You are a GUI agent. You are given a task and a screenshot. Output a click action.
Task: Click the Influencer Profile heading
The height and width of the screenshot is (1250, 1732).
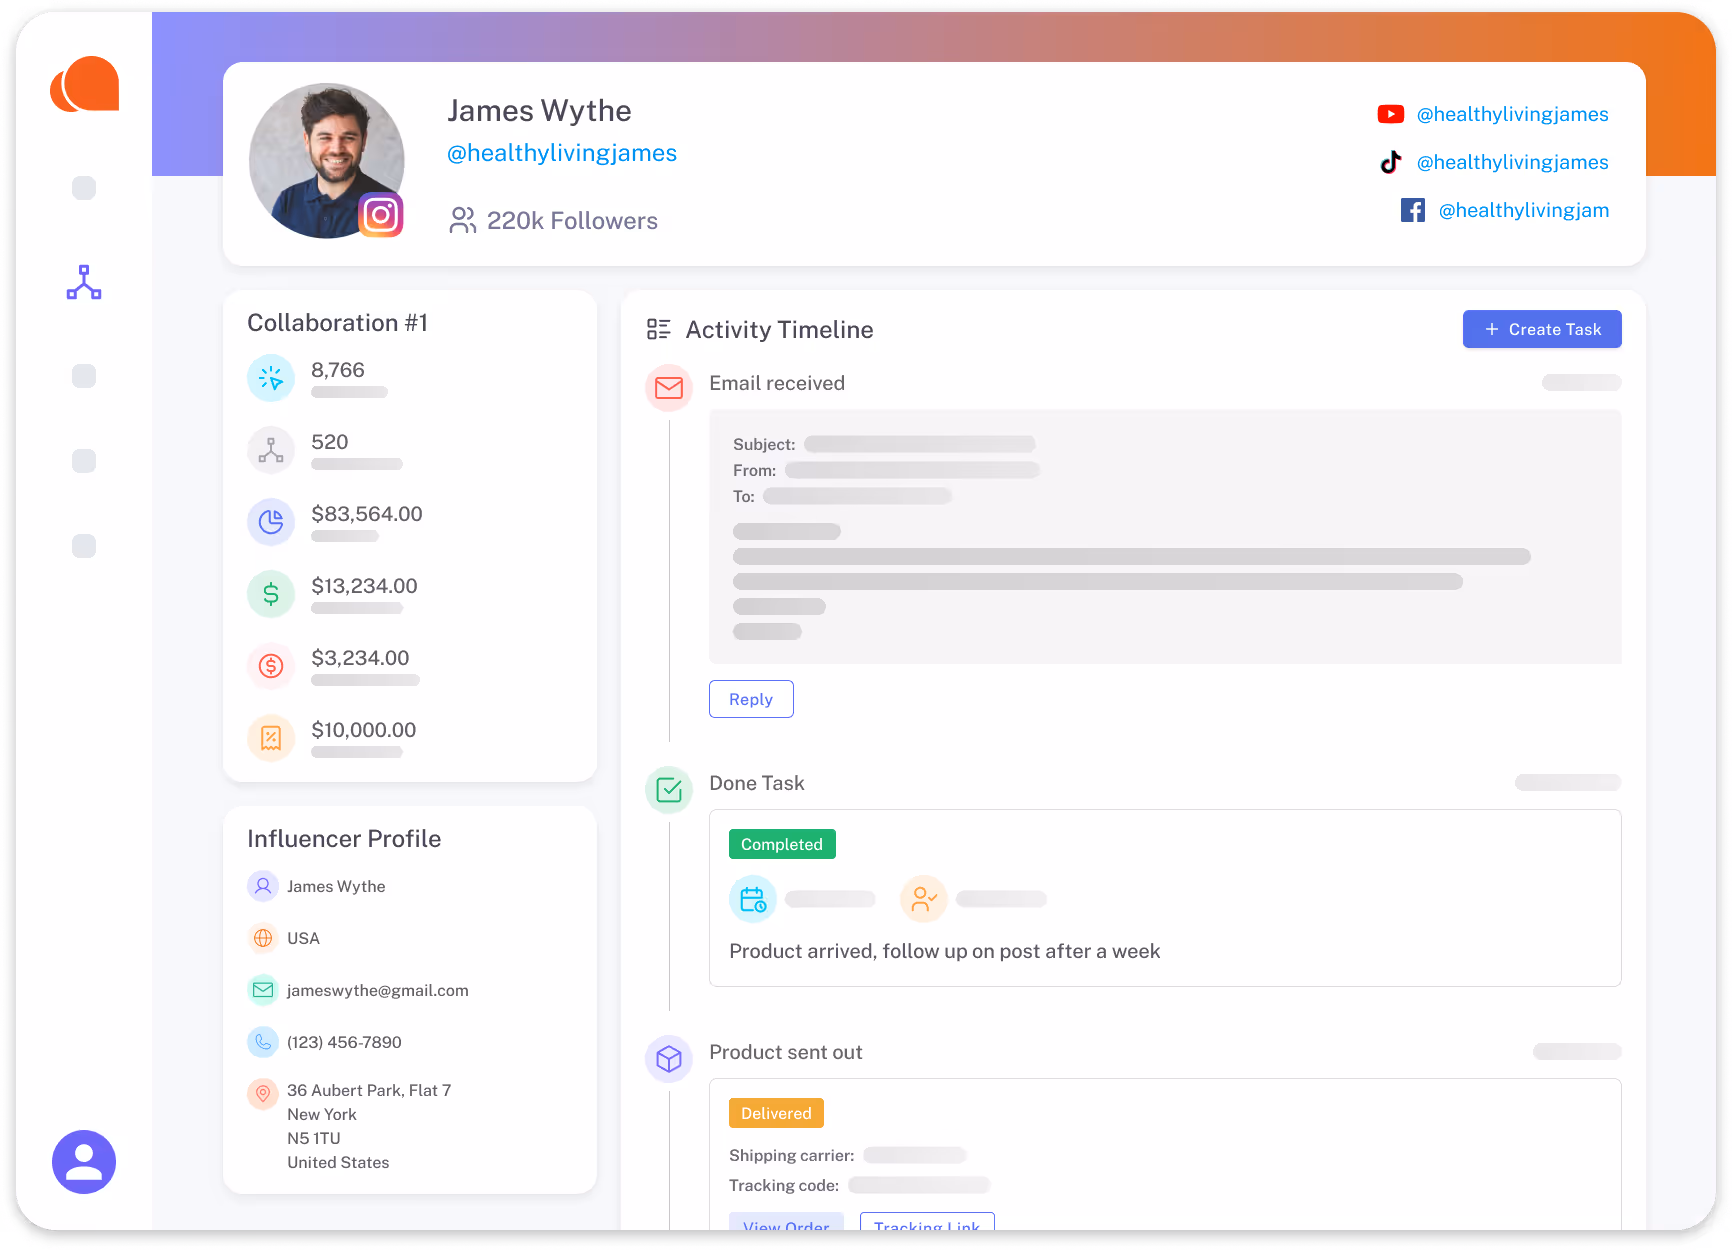click(x=344, y=839)
